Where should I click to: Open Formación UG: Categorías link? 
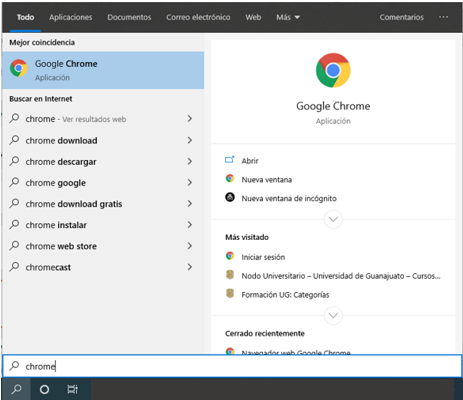click(x=285, y=295)
